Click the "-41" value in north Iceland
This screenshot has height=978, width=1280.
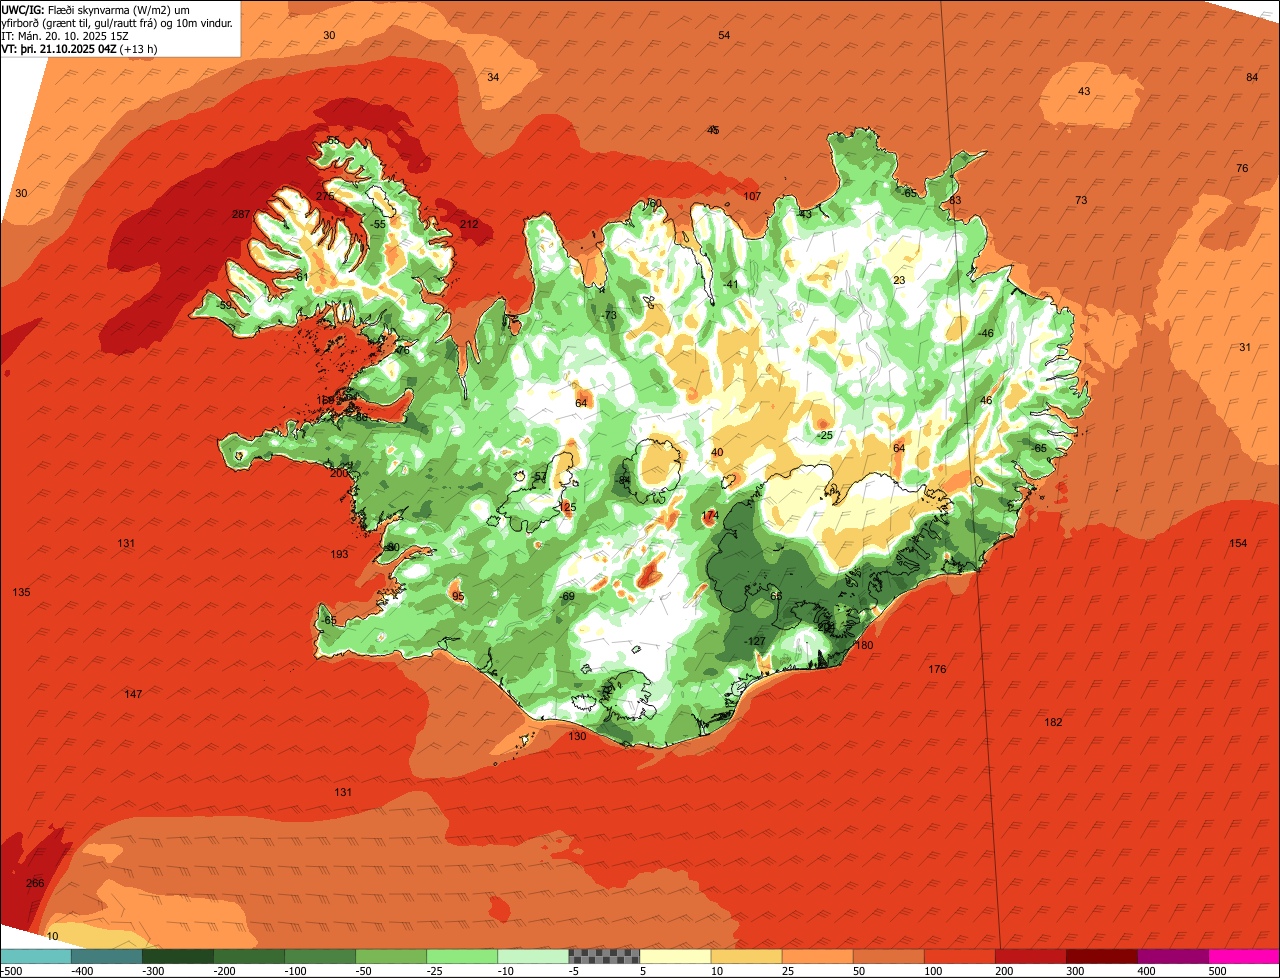point(730,285)
